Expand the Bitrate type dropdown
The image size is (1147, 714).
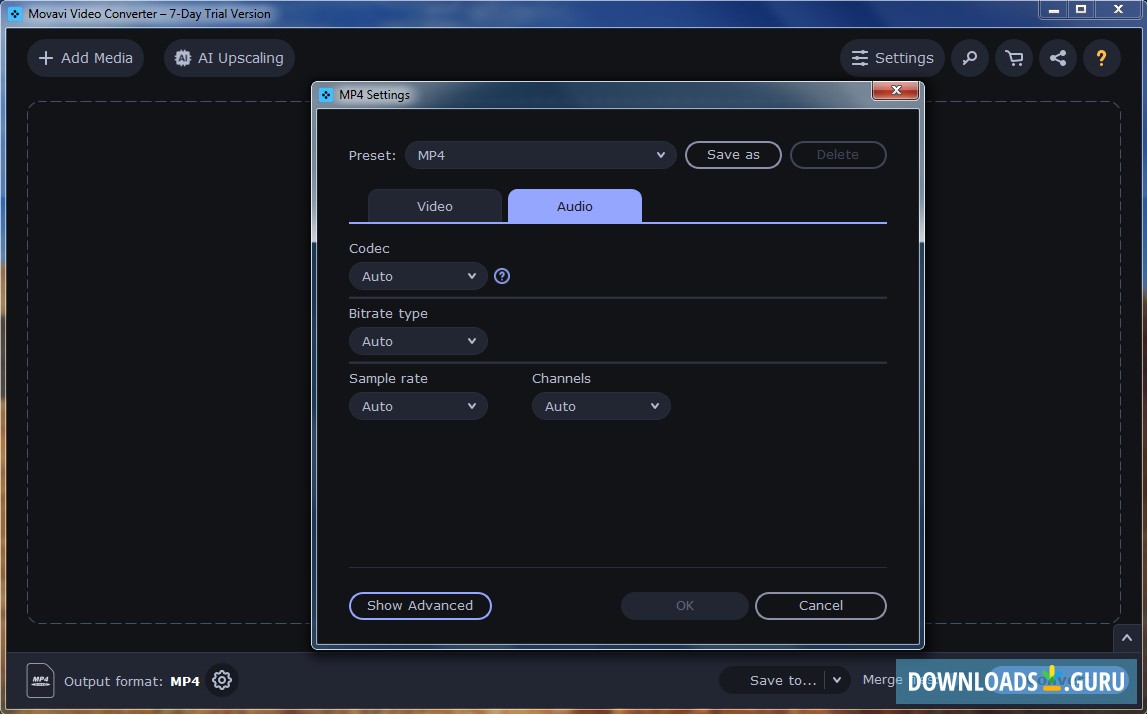[x=418, y=341]
